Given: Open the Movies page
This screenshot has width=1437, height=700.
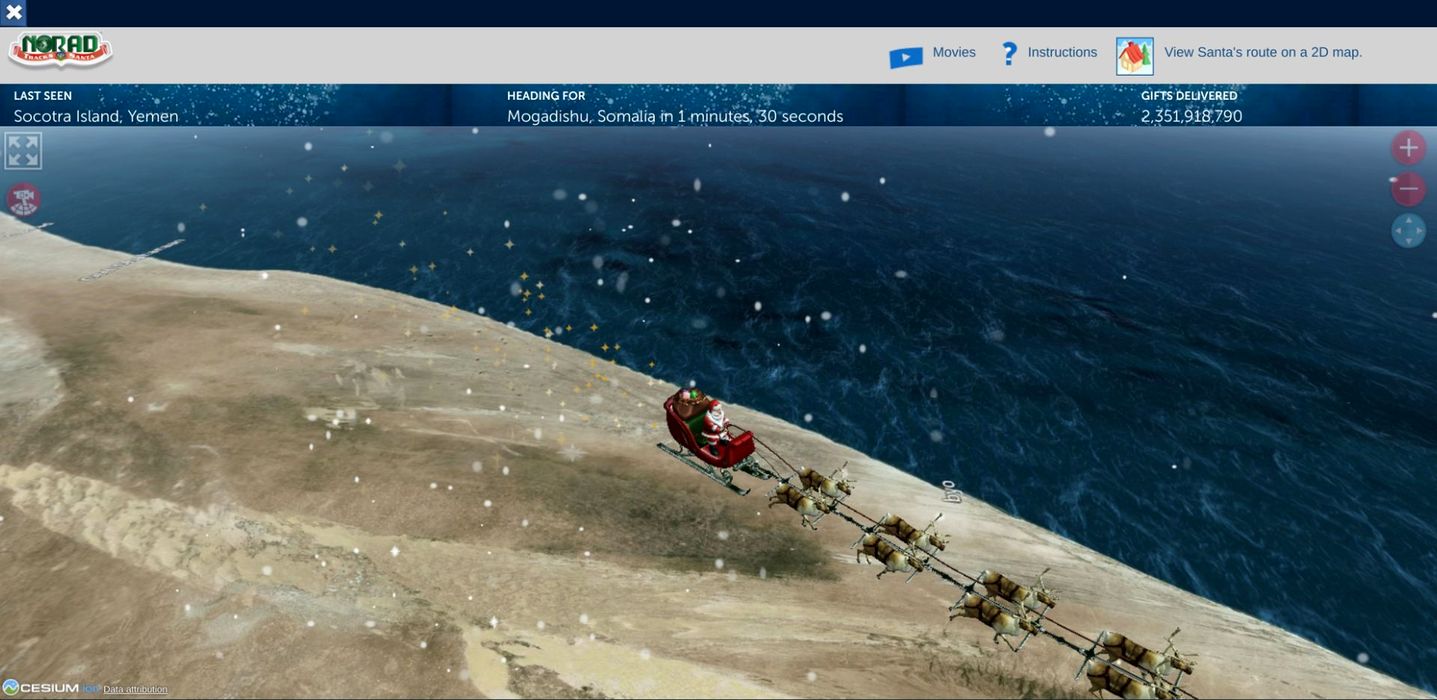Looking at the screenshot, I should [x=953, y=52].
